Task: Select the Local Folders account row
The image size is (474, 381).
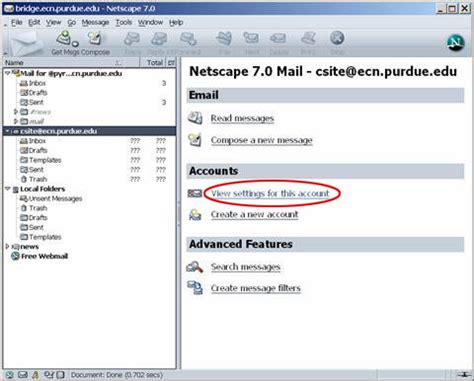Action: [89, 189]
